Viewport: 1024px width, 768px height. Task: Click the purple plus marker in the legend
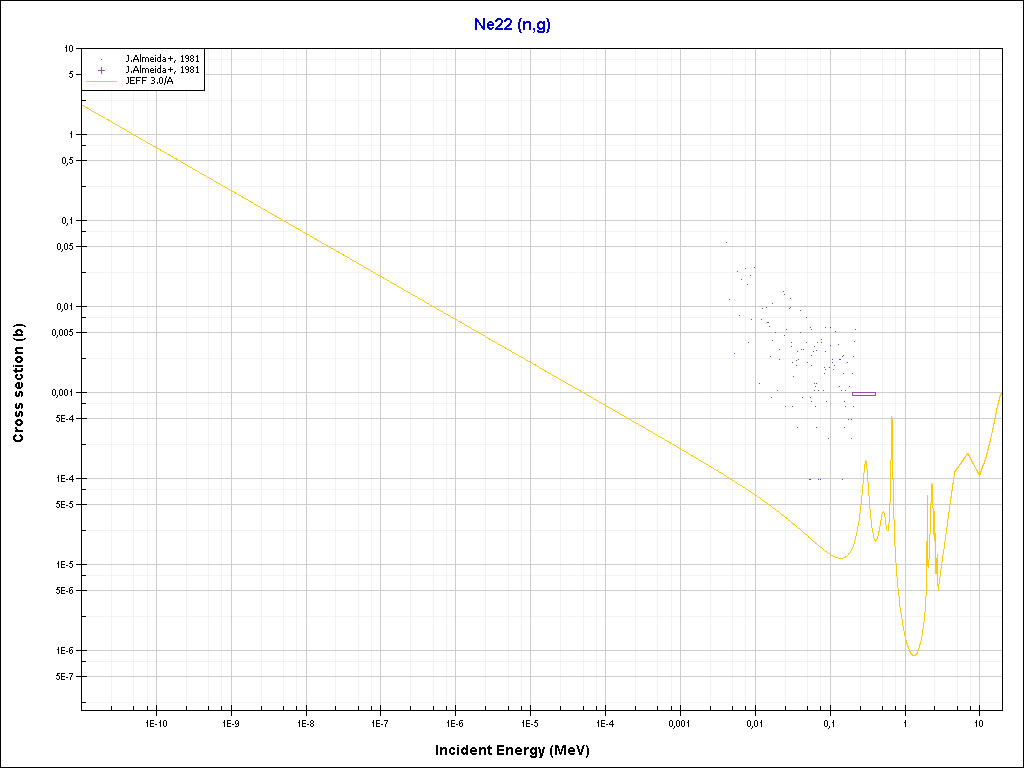tap(102, 70)
